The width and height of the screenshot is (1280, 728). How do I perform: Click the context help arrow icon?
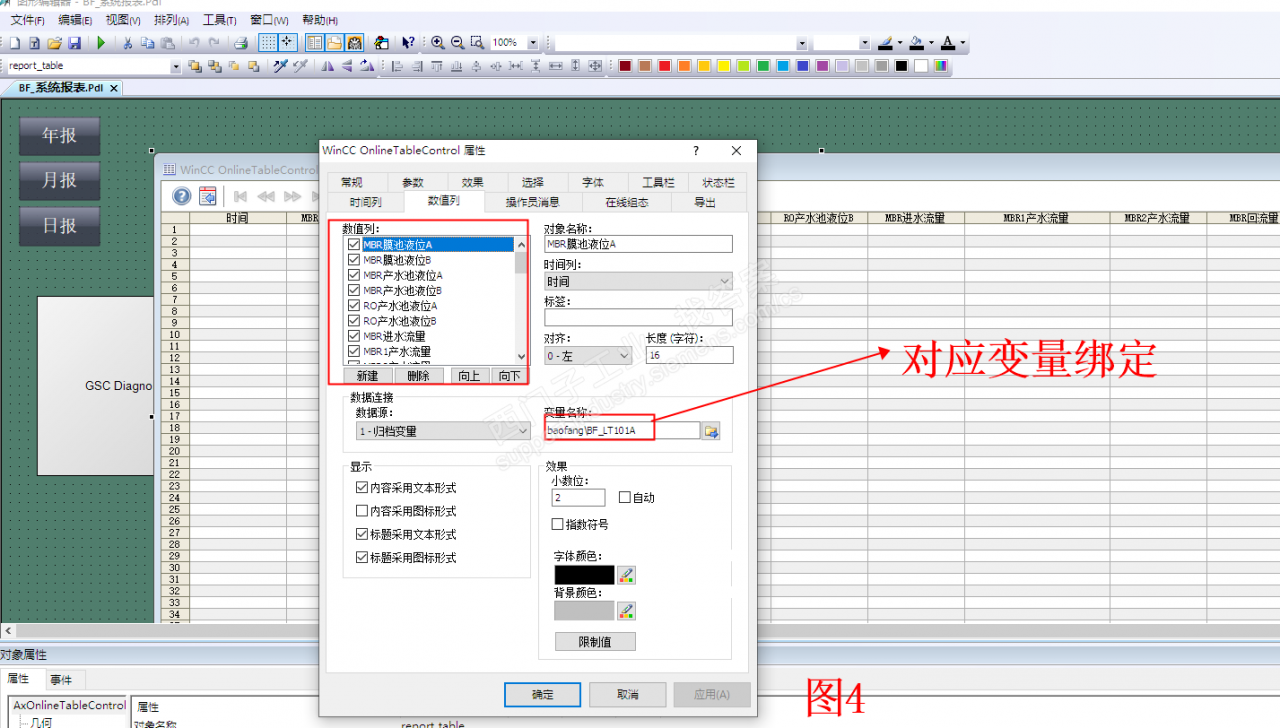pos(408,43)
